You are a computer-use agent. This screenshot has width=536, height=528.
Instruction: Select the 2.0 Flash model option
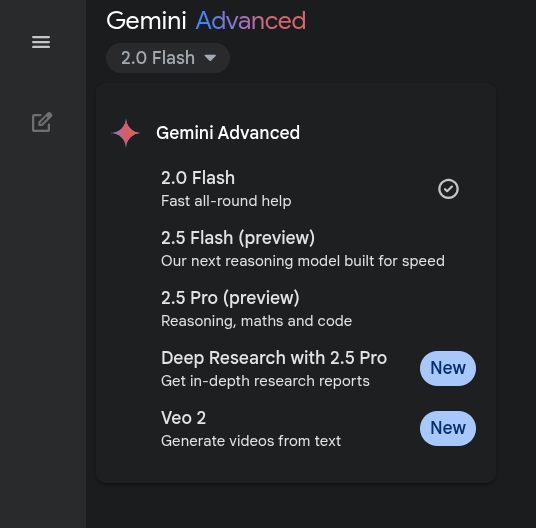coord(296,189)
